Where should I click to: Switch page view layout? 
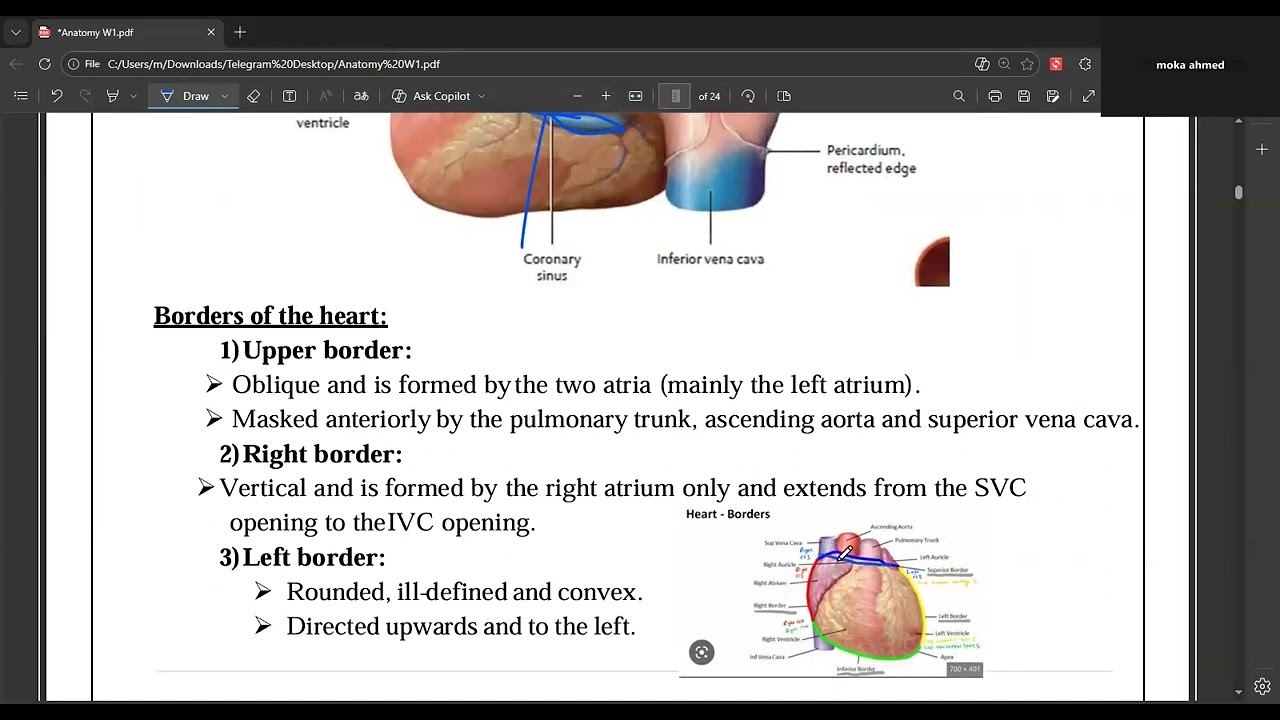(784, 96)
